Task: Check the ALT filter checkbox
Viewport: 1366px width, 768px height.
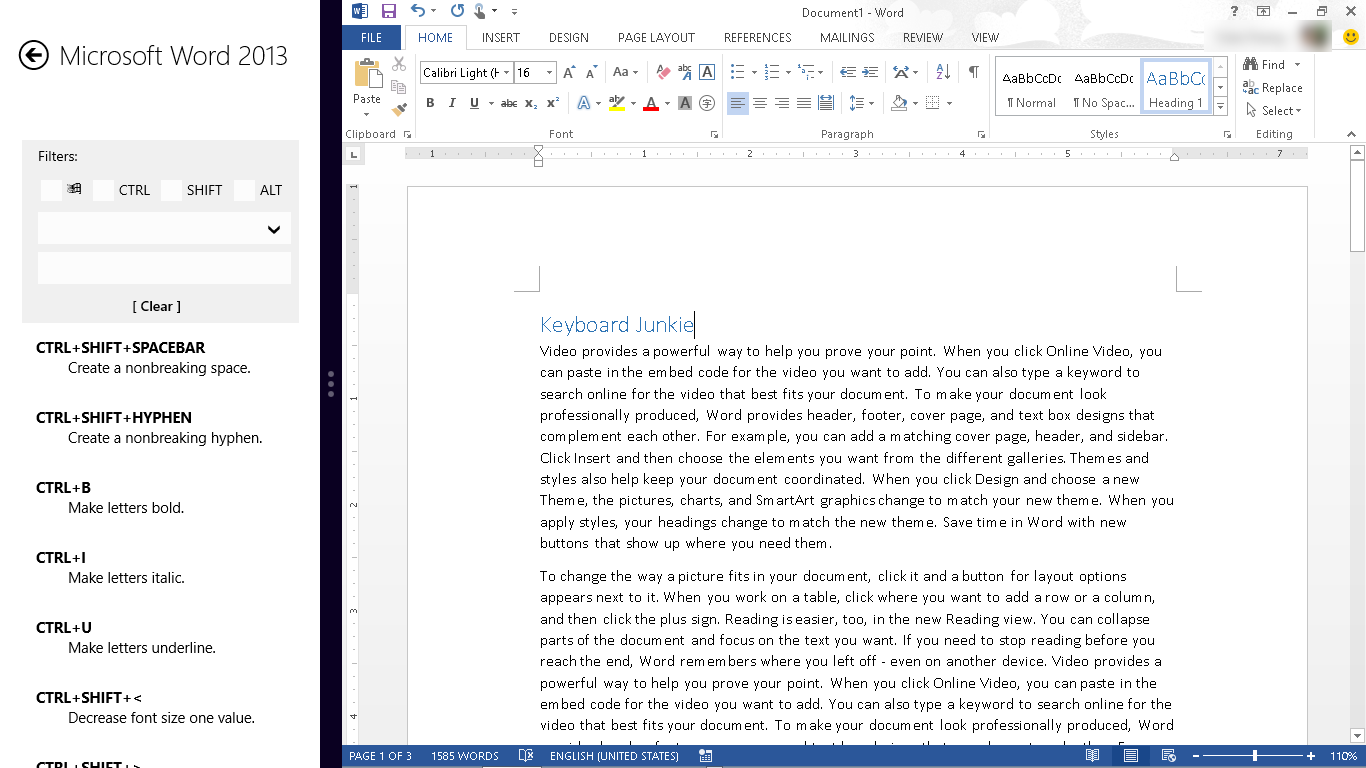Action: point(244,190)
